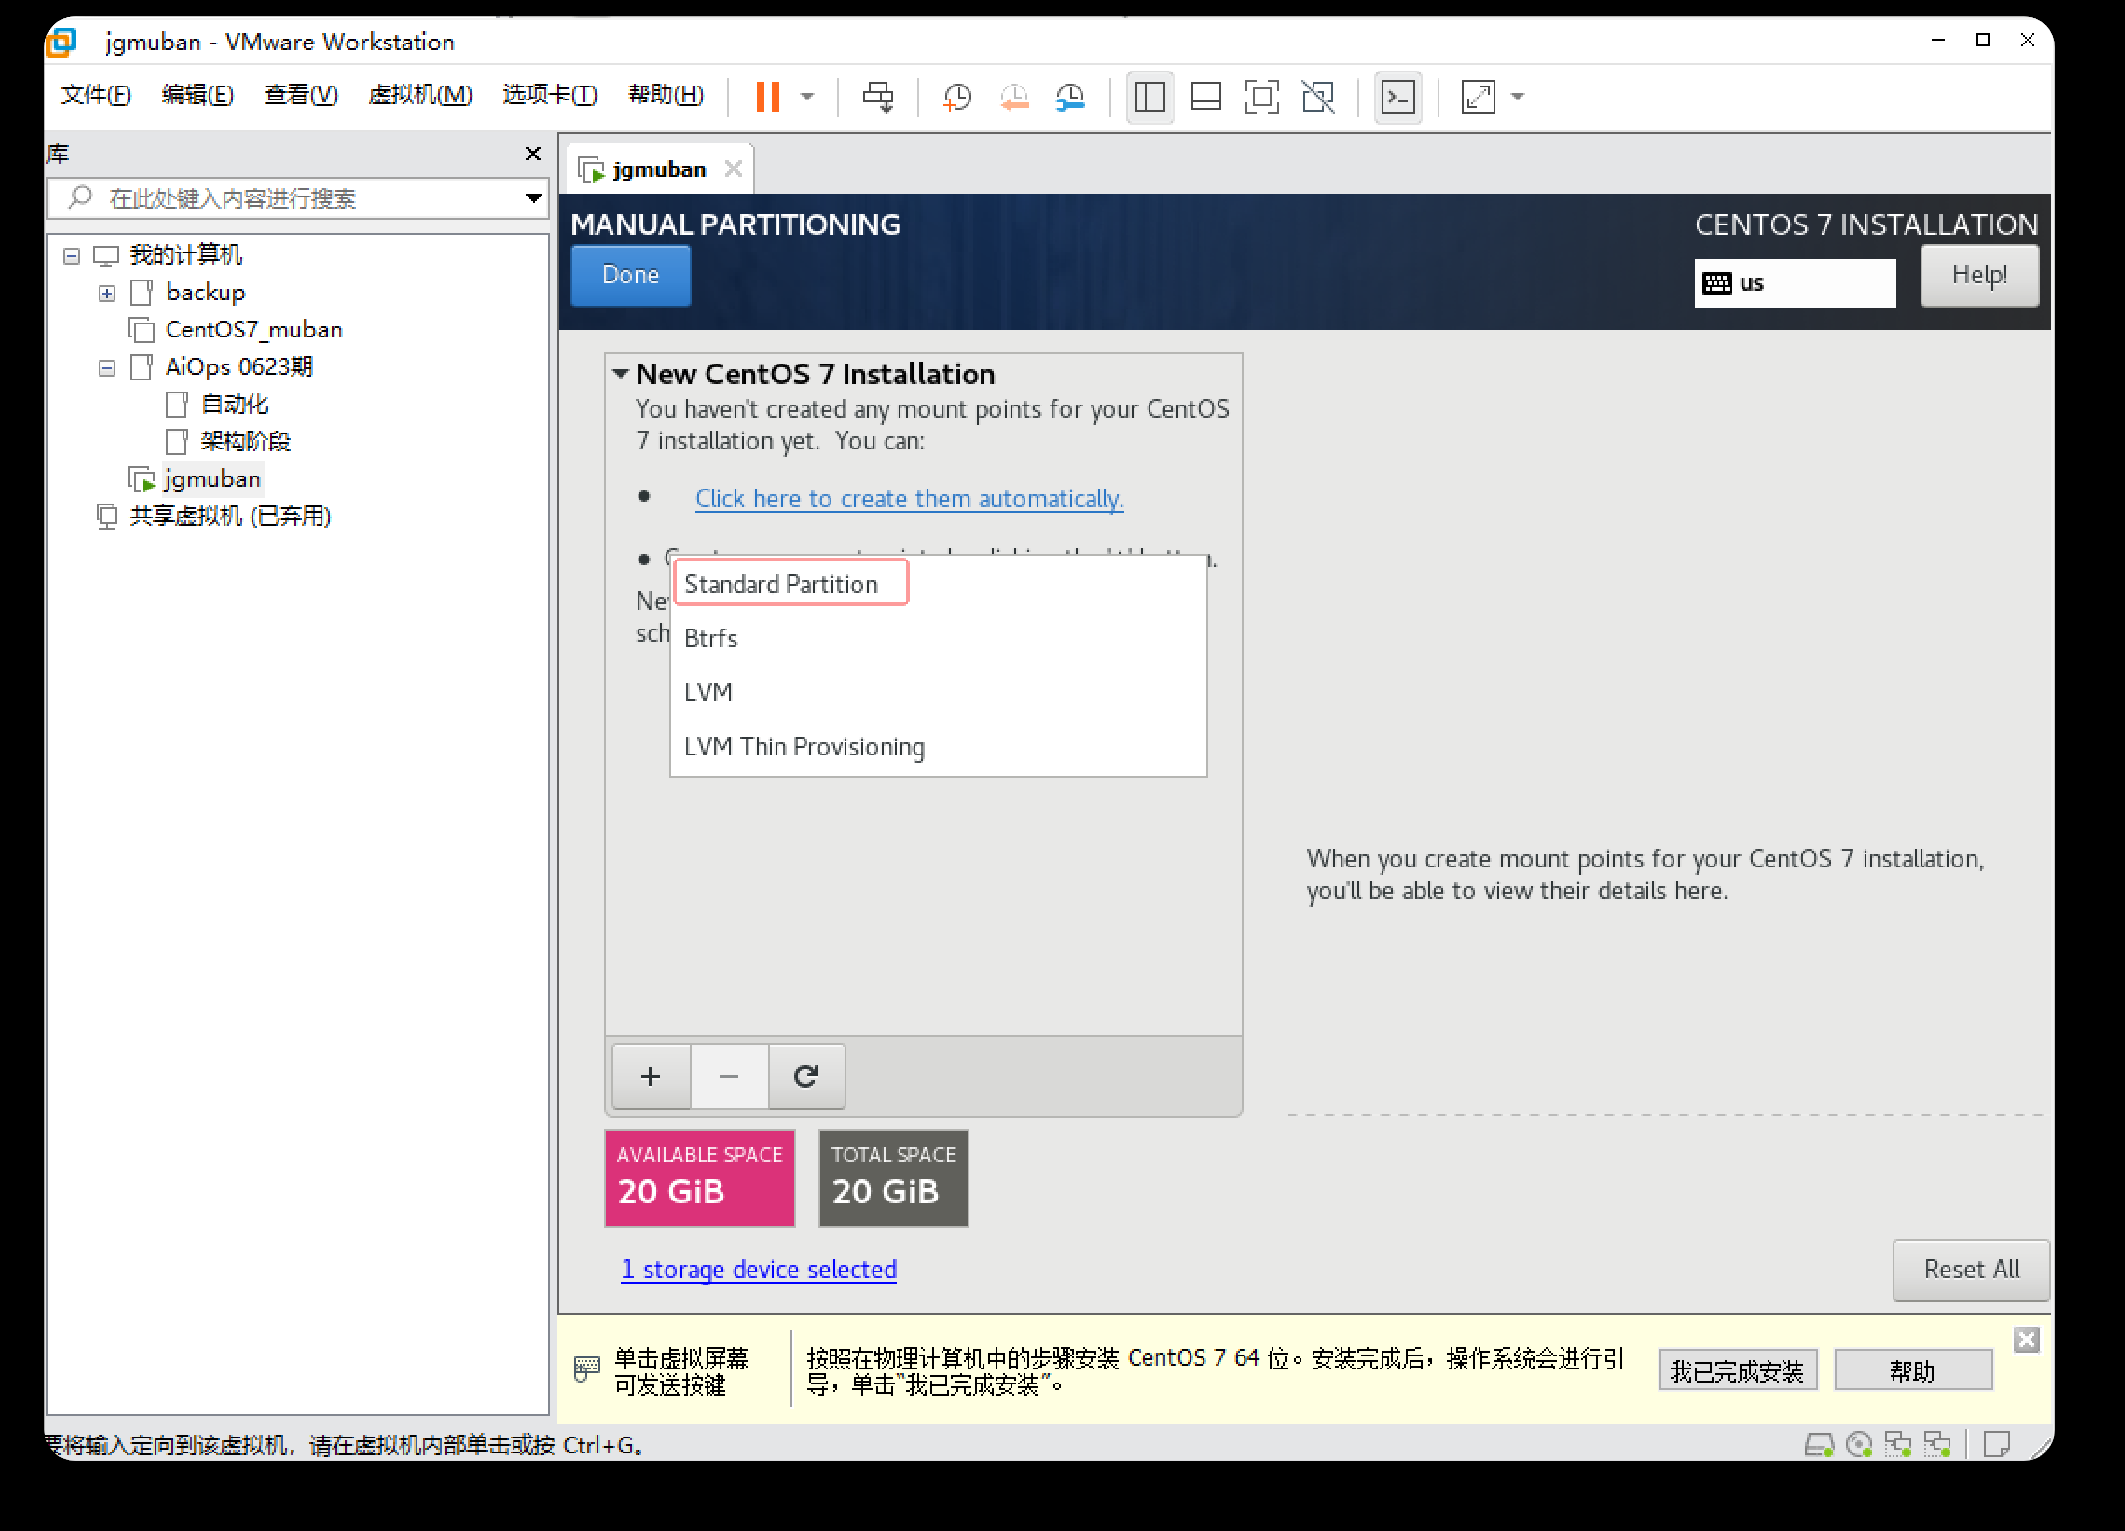
Task: Collapse the 我的计算机 tree node
Action: click(71, 256)
